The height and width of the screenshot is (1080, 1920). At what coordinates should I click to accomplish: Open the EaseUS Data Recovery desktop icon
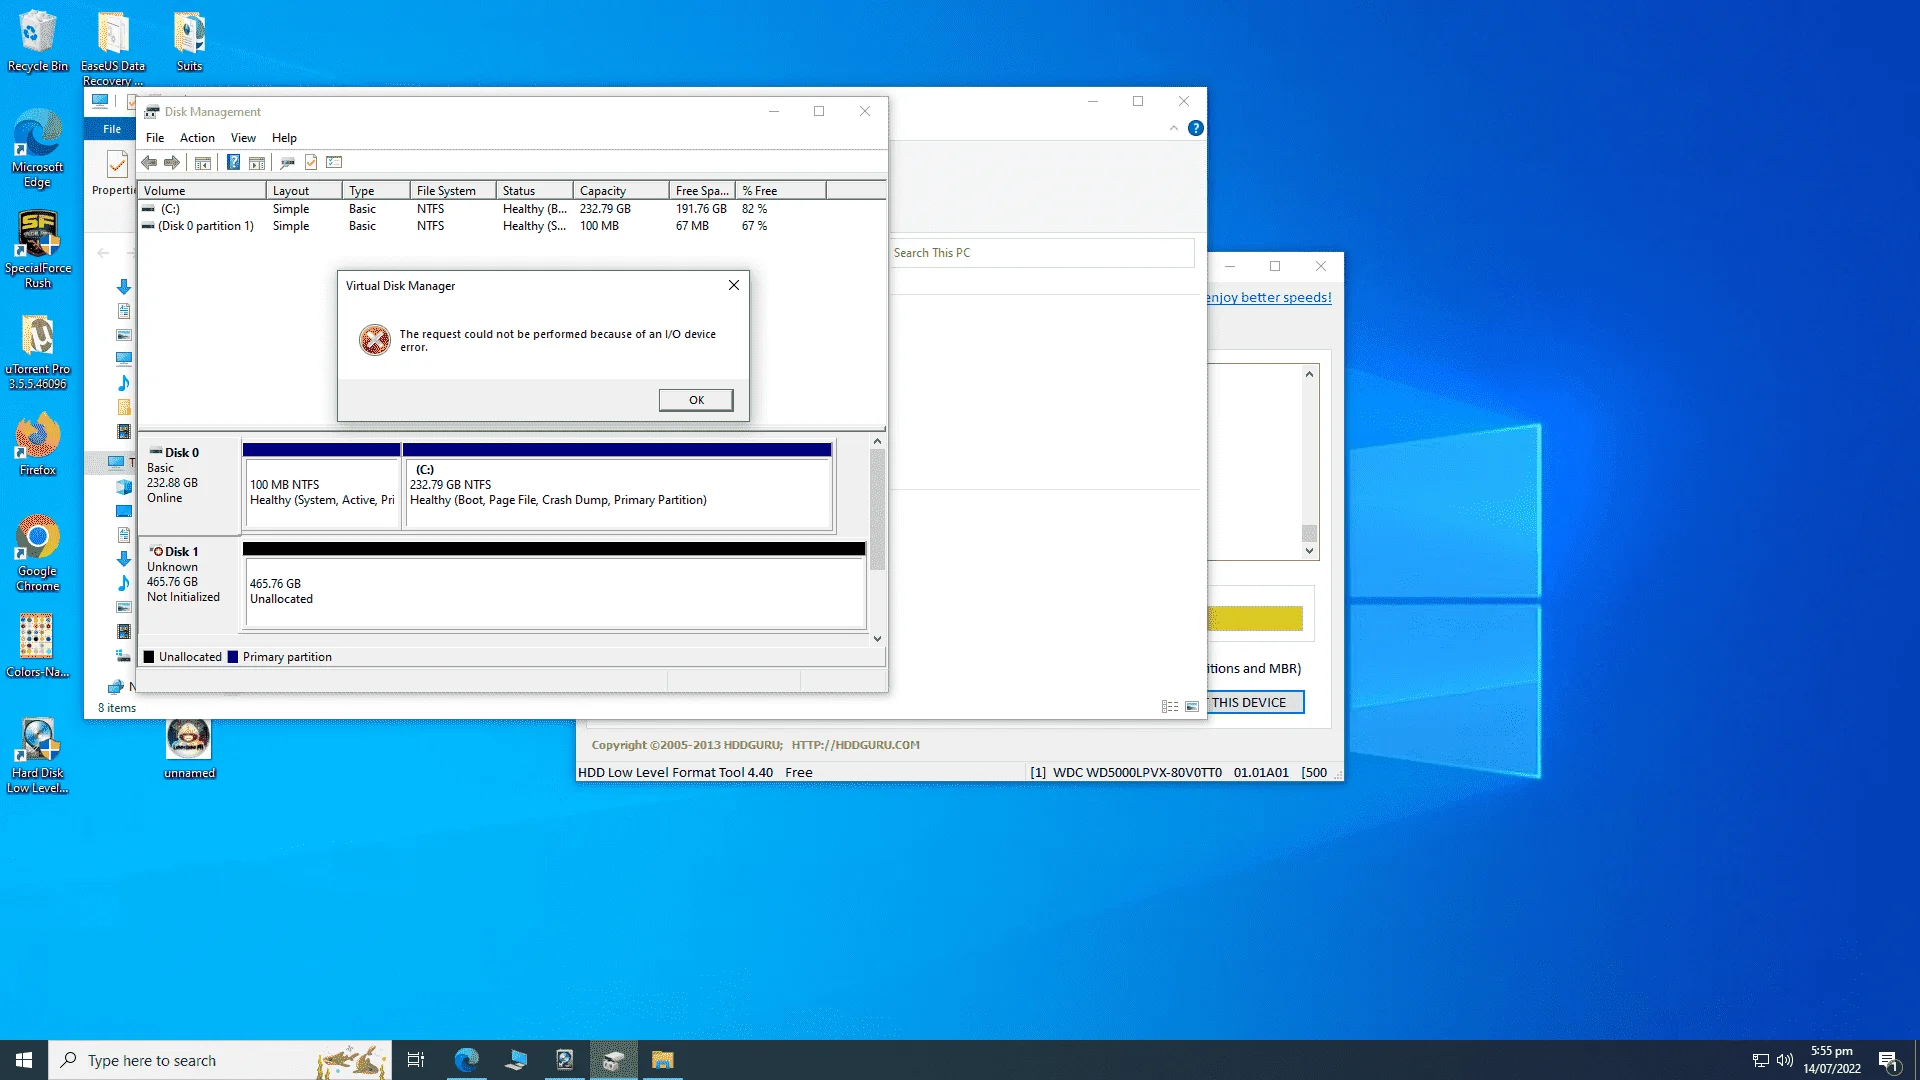click(113, 48)
